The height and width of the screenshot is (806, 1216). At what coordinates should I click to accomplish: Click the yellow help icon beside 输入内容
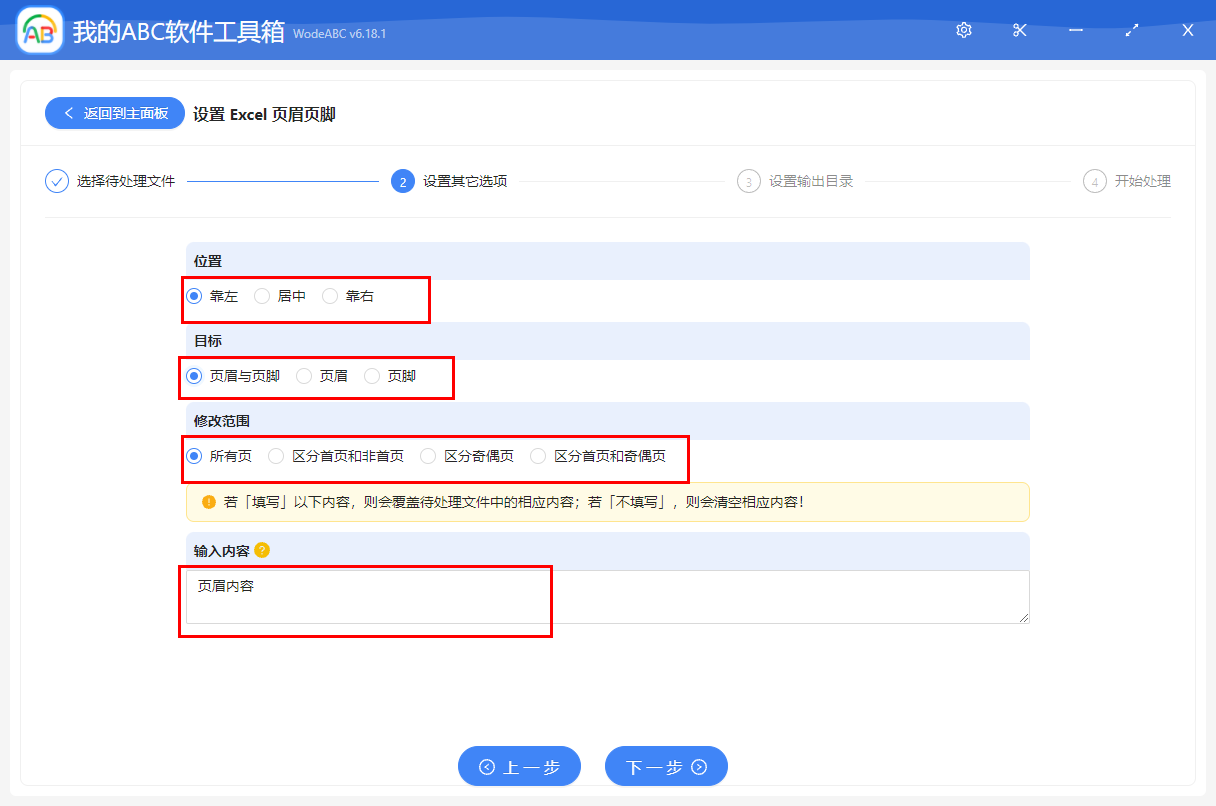(x=262, y=550)
